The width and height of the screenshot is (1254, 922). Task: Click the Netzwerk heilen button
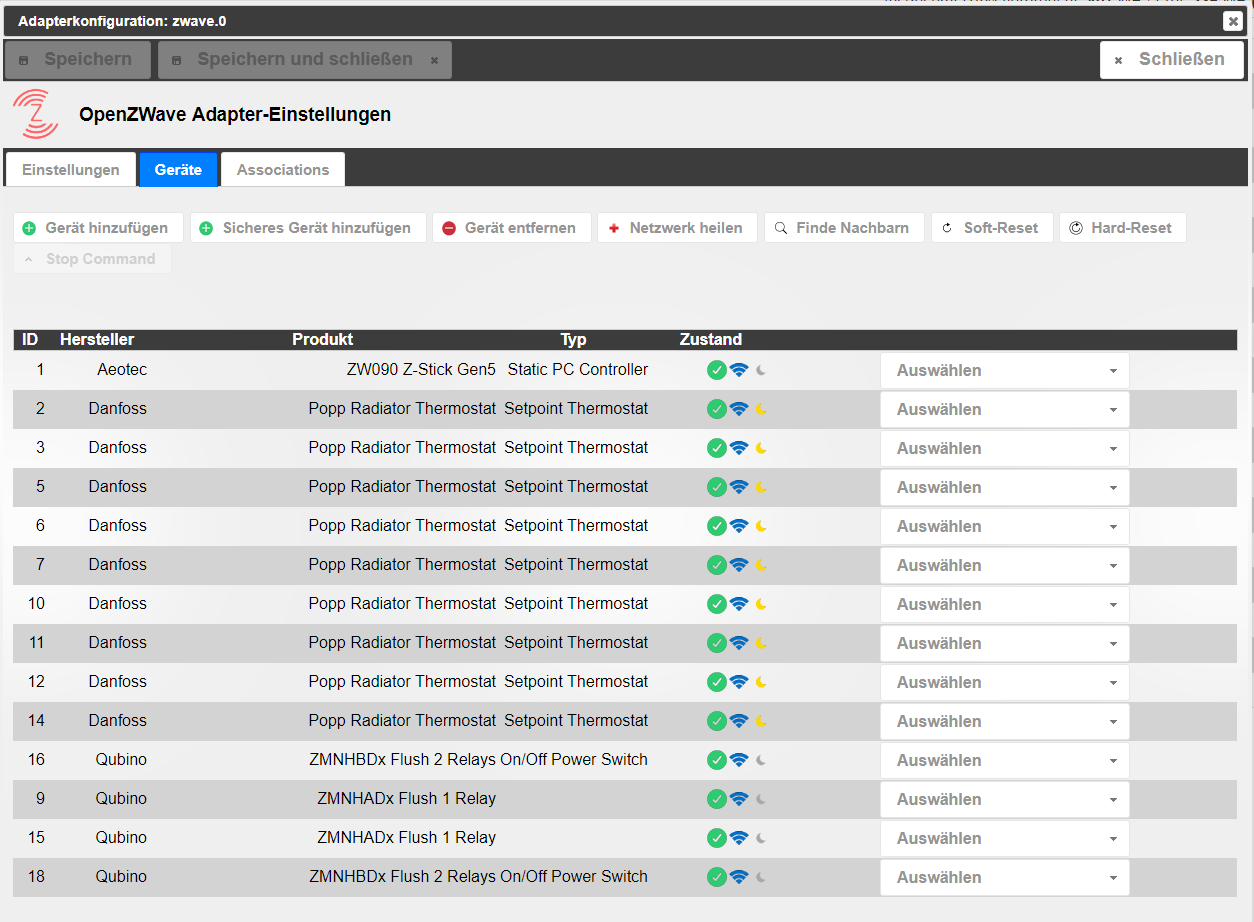[677, 228]
